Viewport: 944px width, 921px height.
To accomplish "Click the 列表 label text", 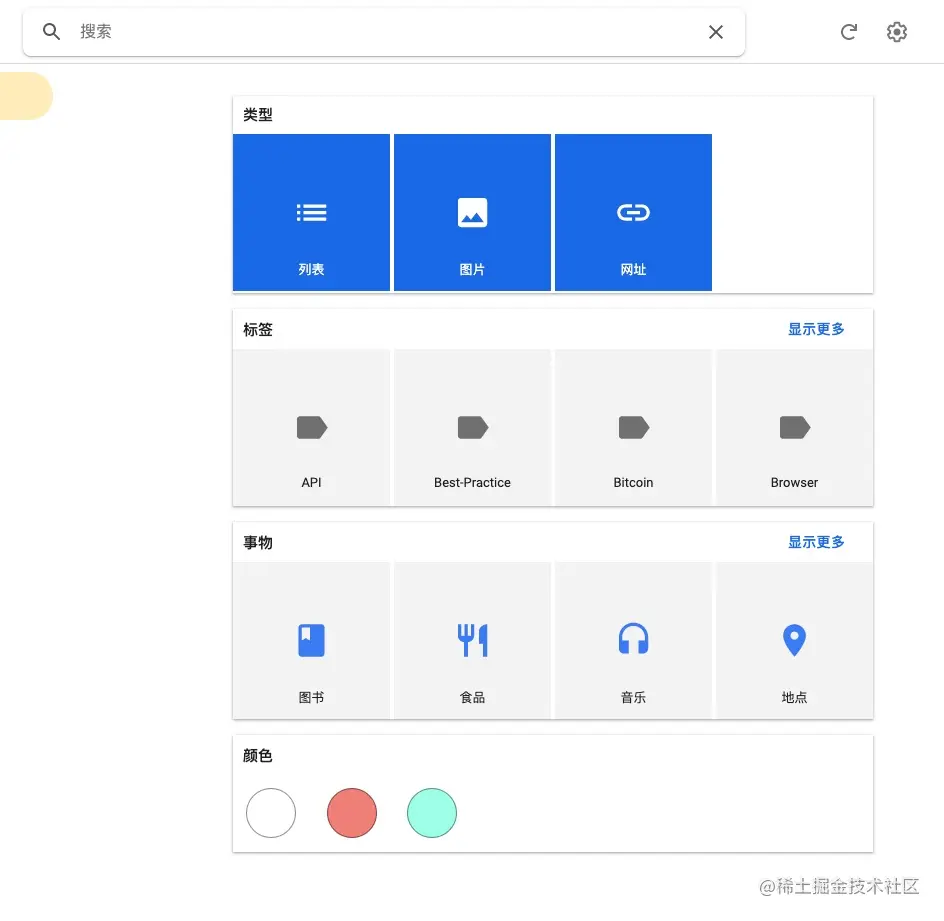I will point(311,269).
